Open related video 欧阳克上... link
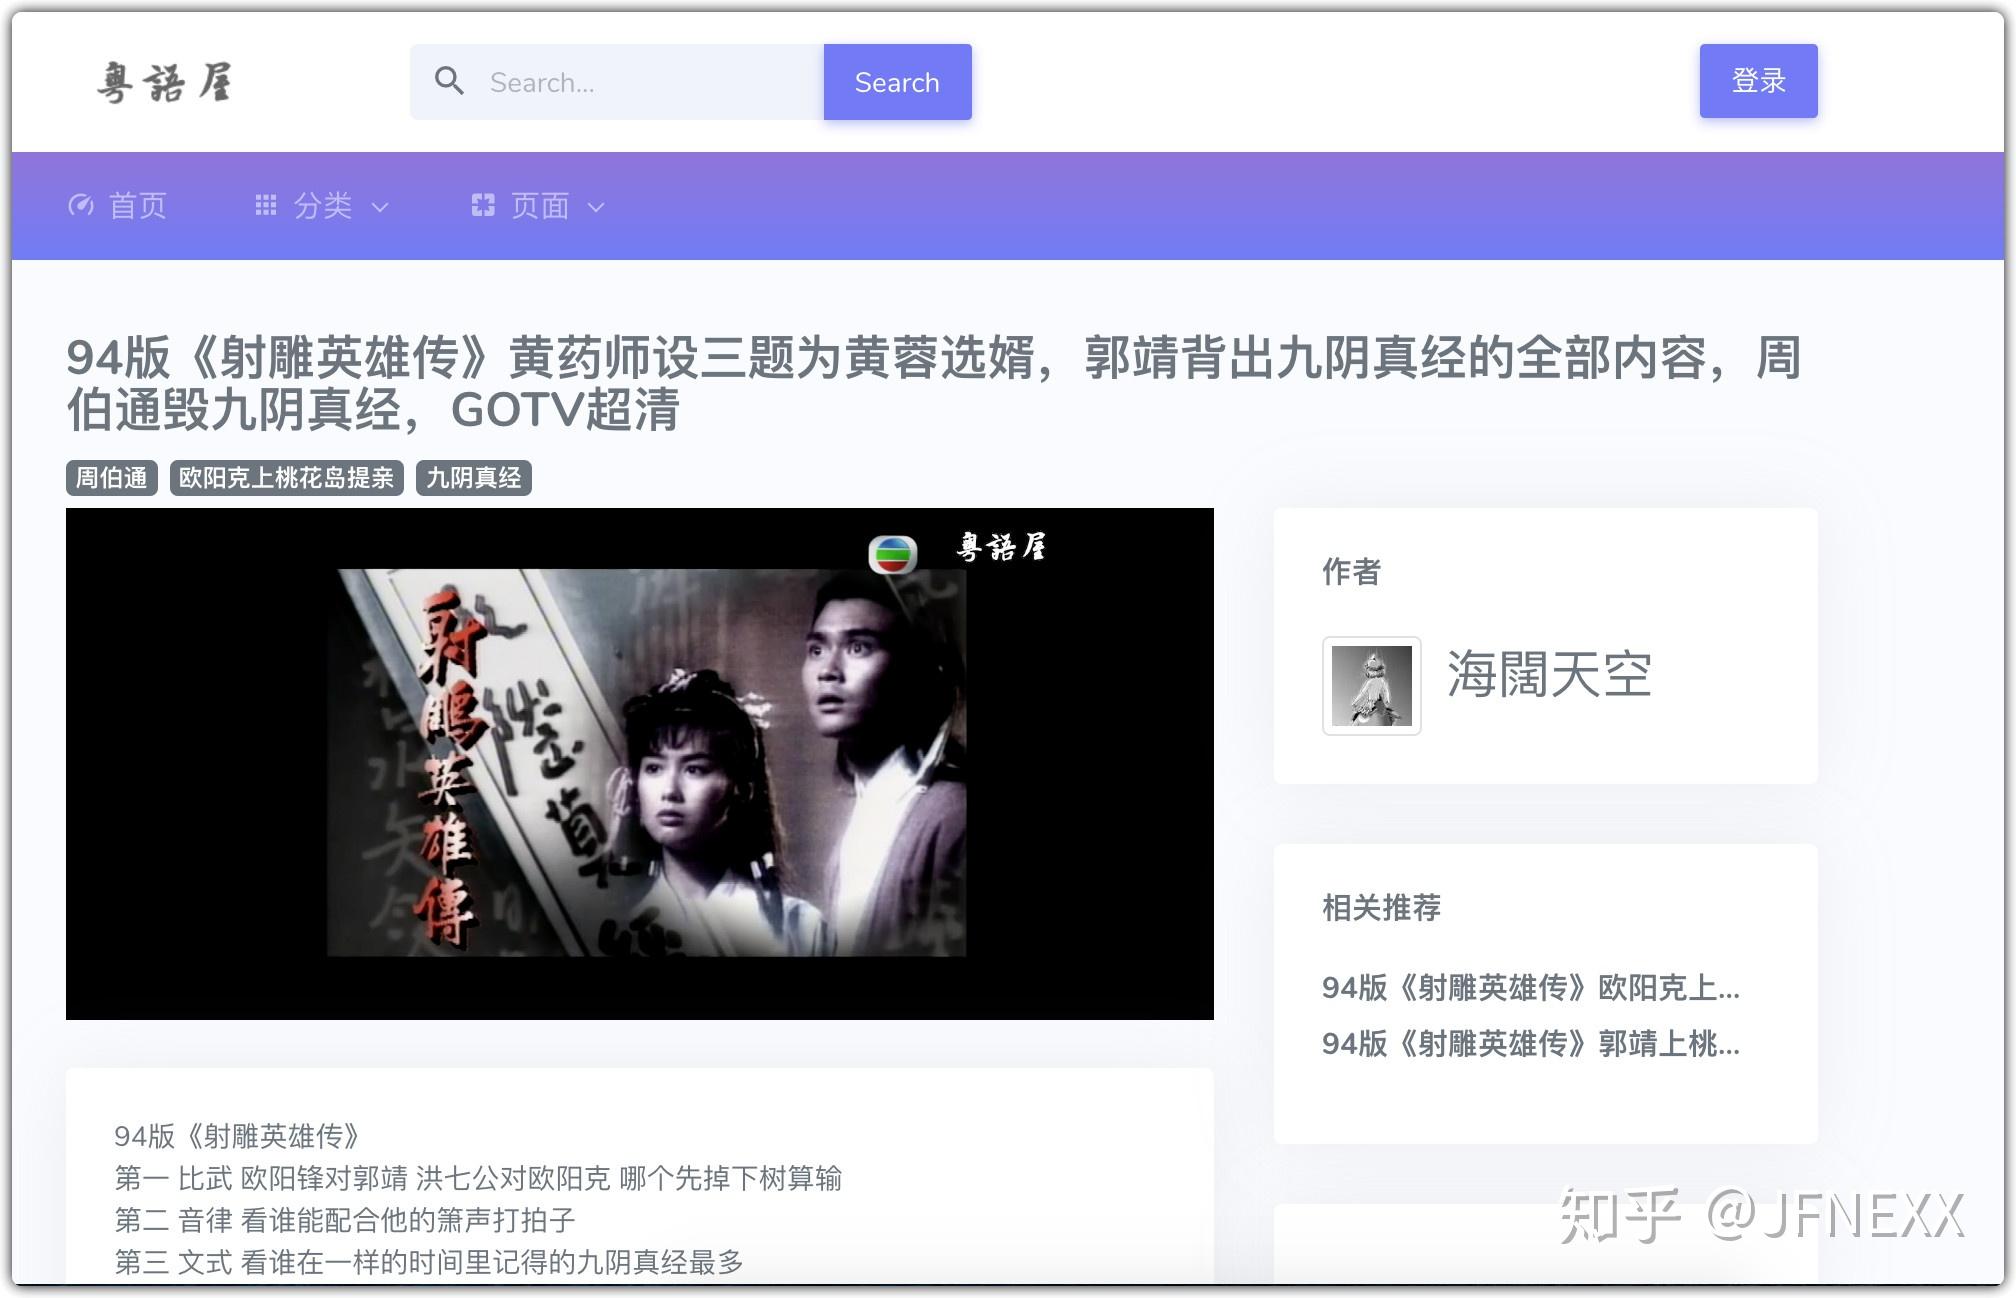Screen dimensions: 2016x1298 click(1530, 988)
